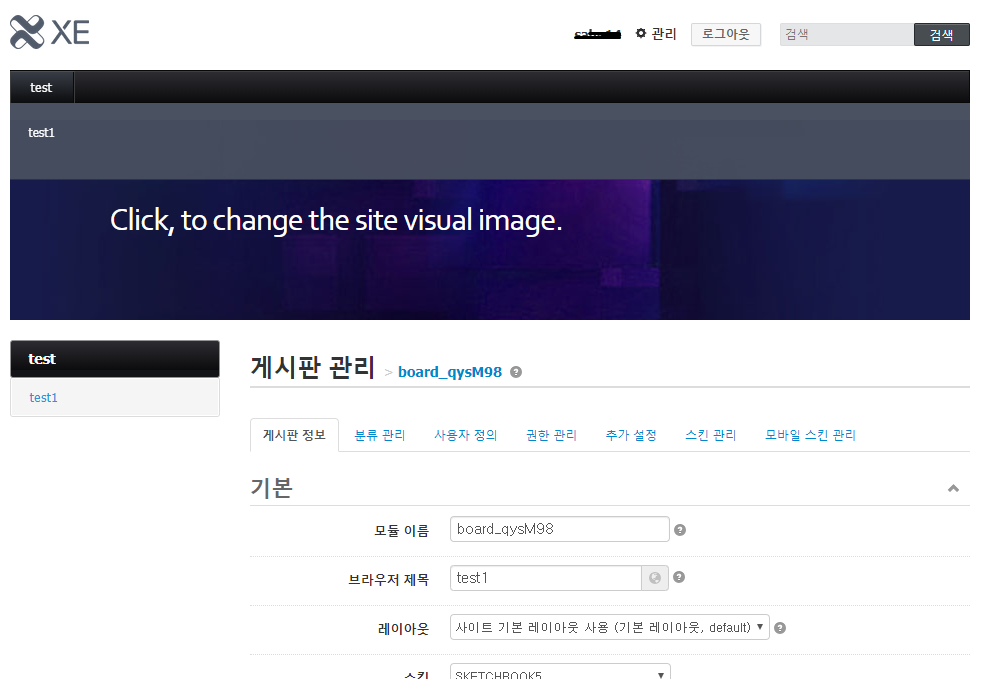The width and height of the screenshot is (987, 679).
Task: Switch to the 게시판 정보 tab
Action: [294, 435]
